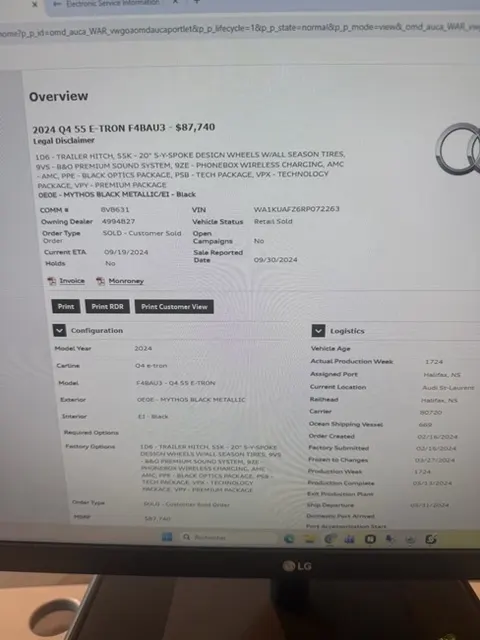480x640 pixels.
Task: Open the Monroney PDF link
Action: (x=126, y=281)
